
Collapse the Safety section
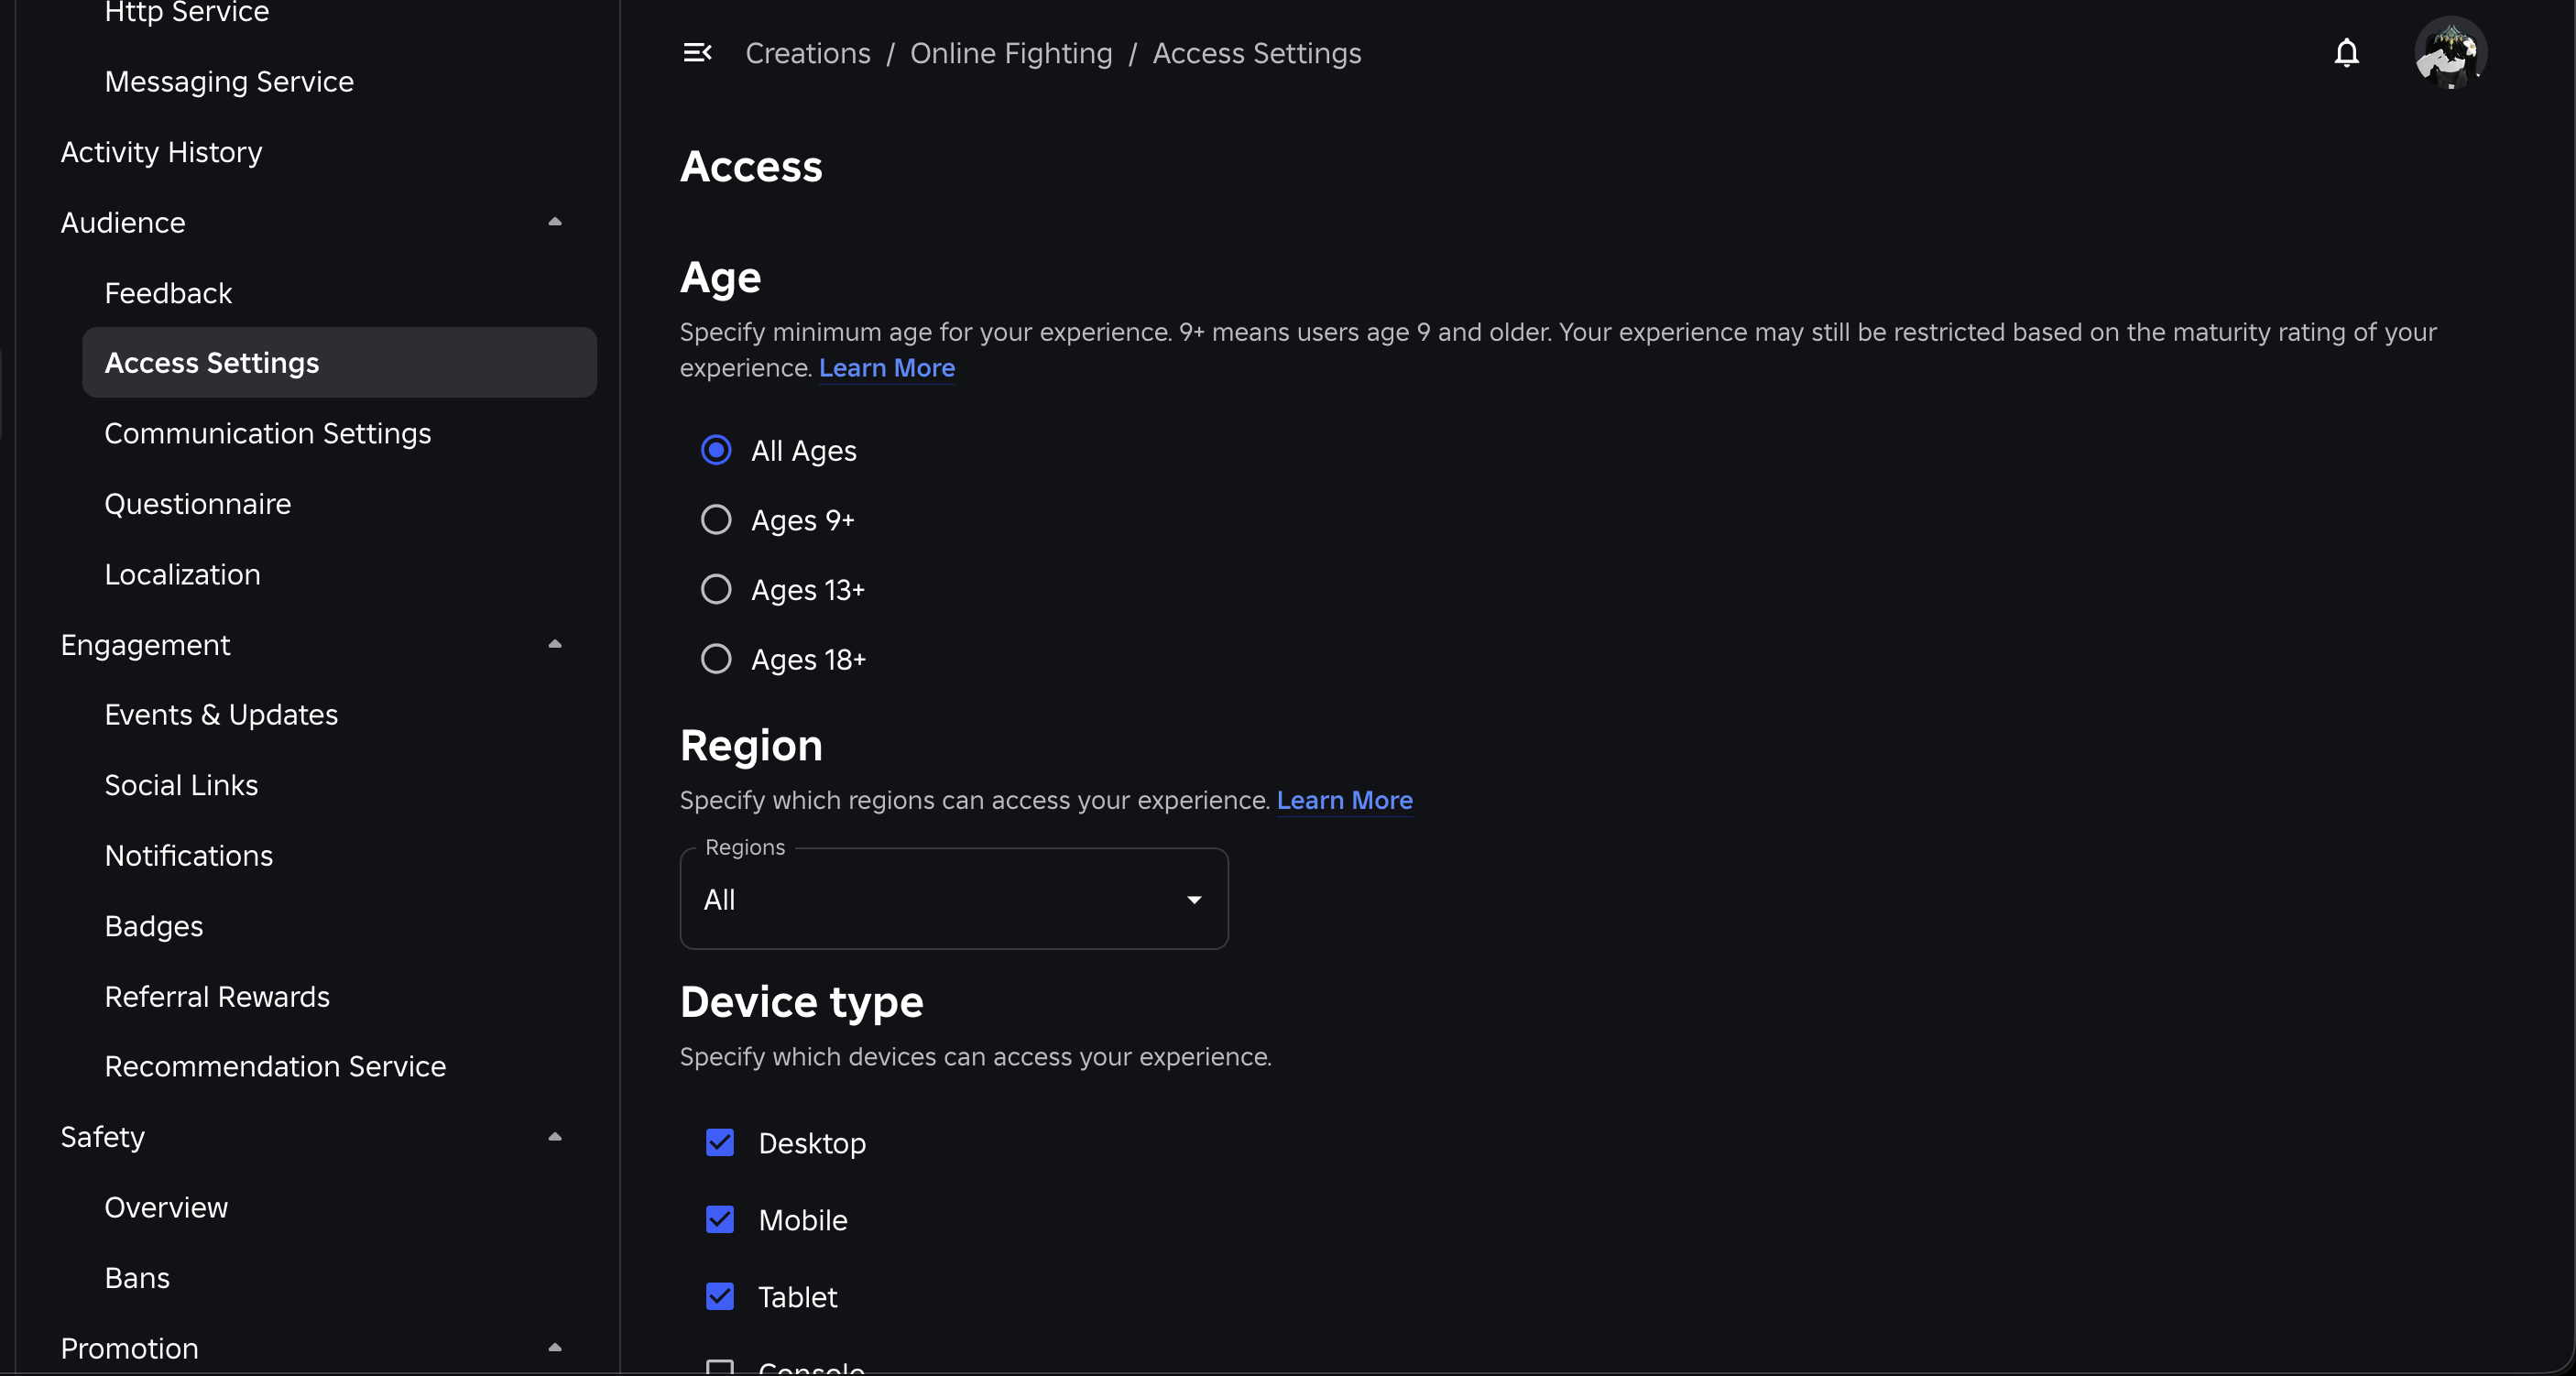(555, 1137)
